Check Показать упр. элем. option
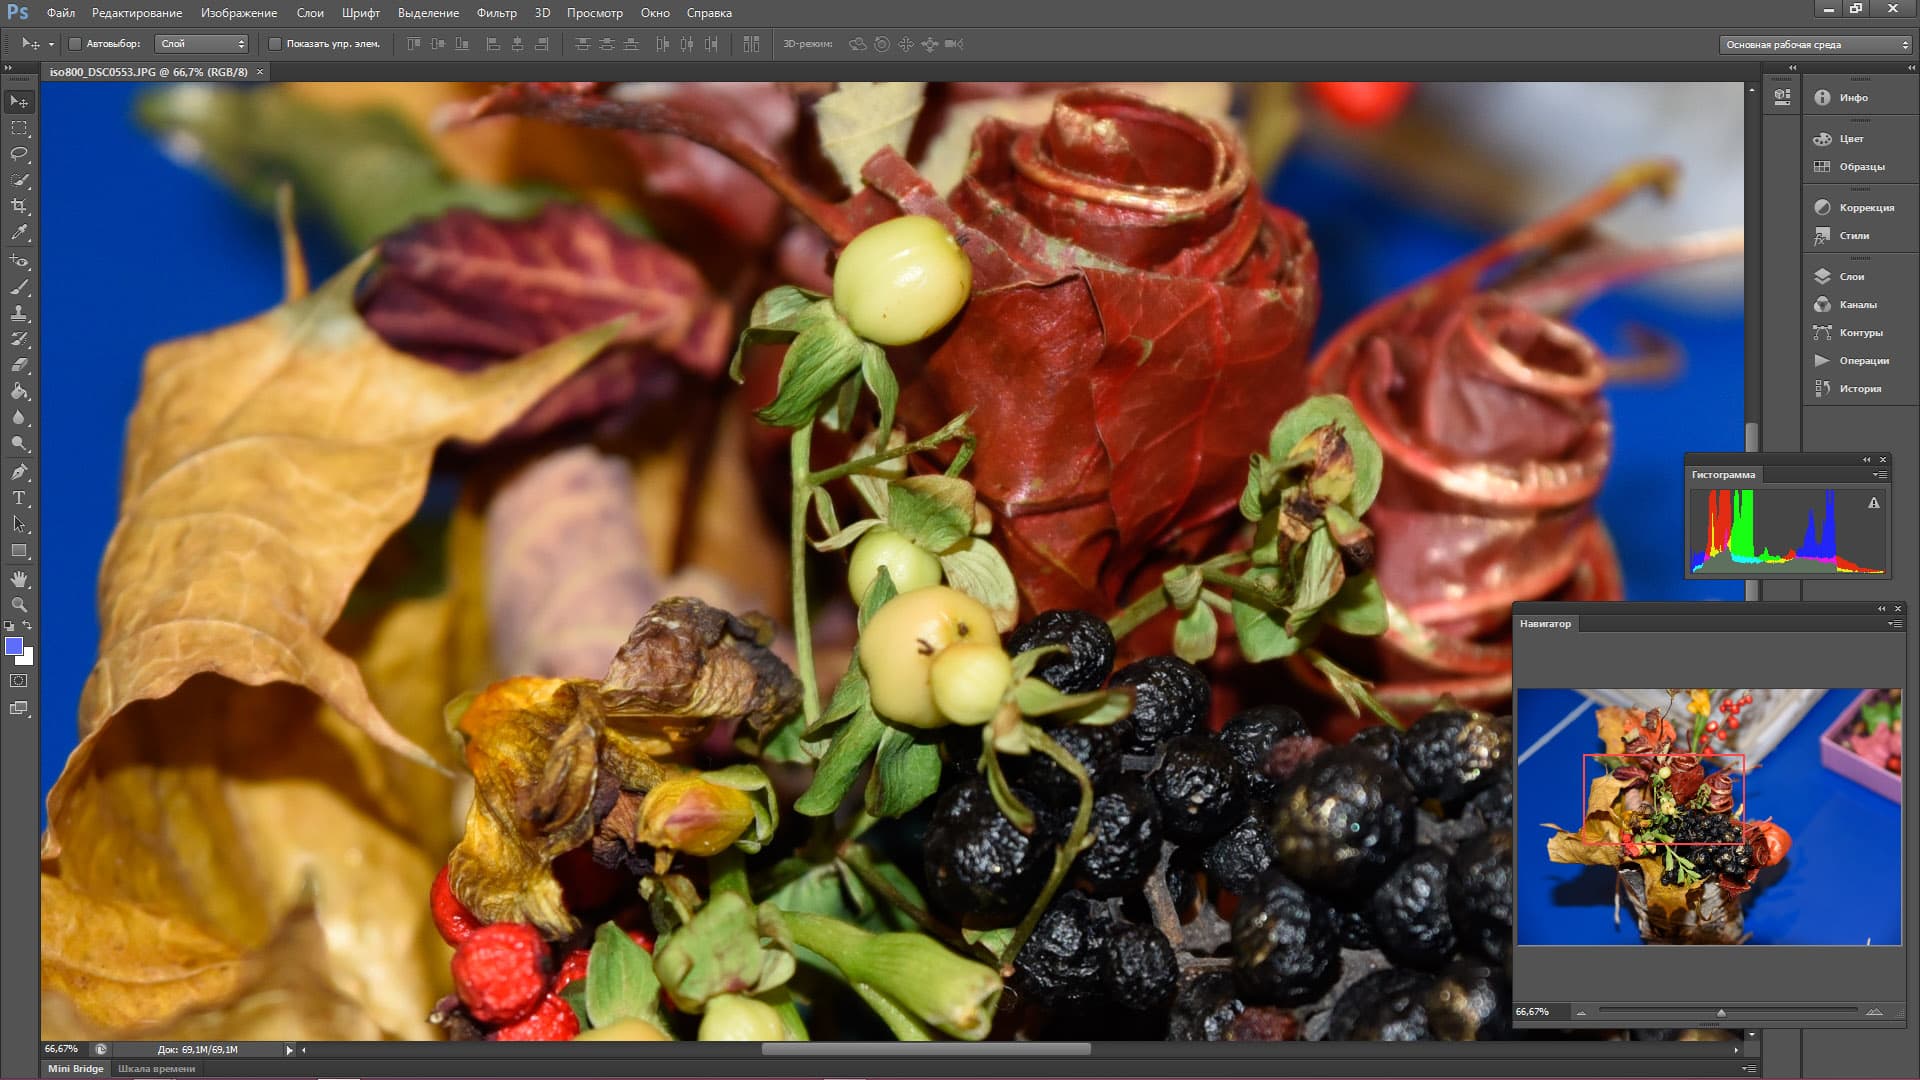This screenshot has height=1080, width=1920. pos(275,44)
